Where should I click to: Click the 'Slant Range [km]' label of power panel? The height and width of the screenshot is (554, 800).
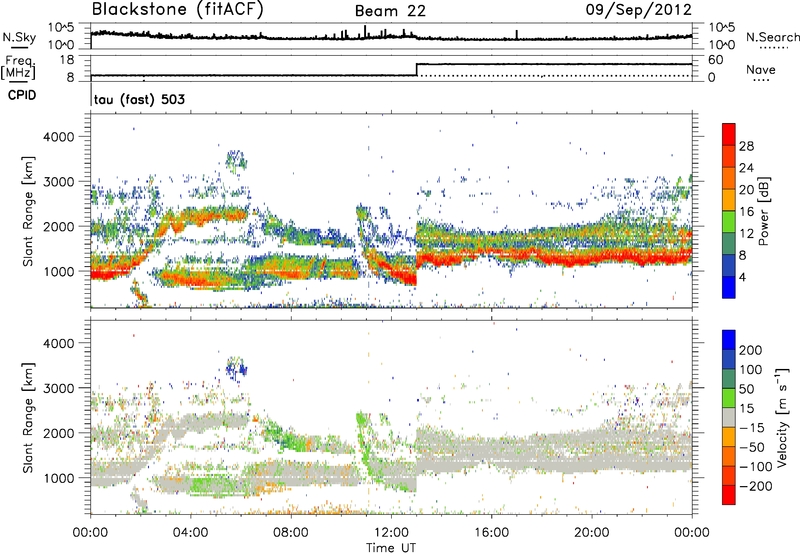coord(28,211)
